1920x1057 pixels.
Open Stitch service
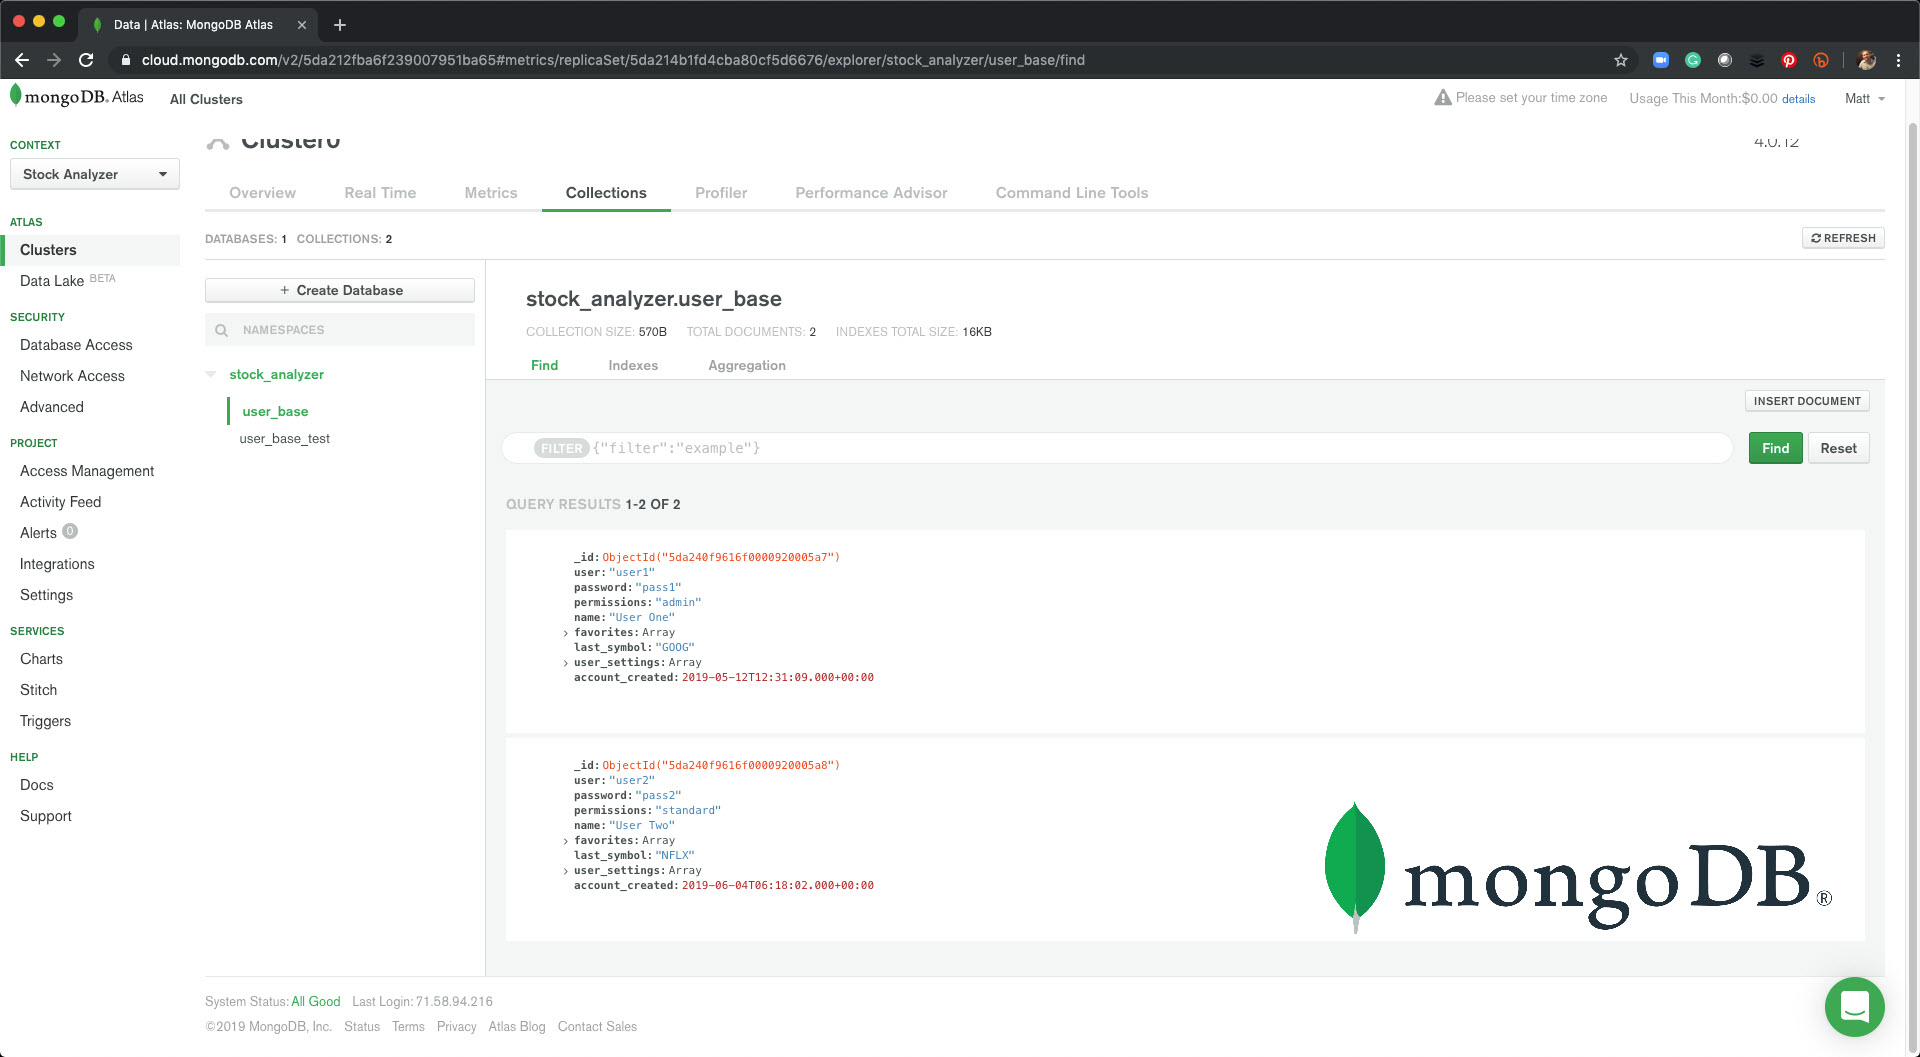[x=38, y=690]
